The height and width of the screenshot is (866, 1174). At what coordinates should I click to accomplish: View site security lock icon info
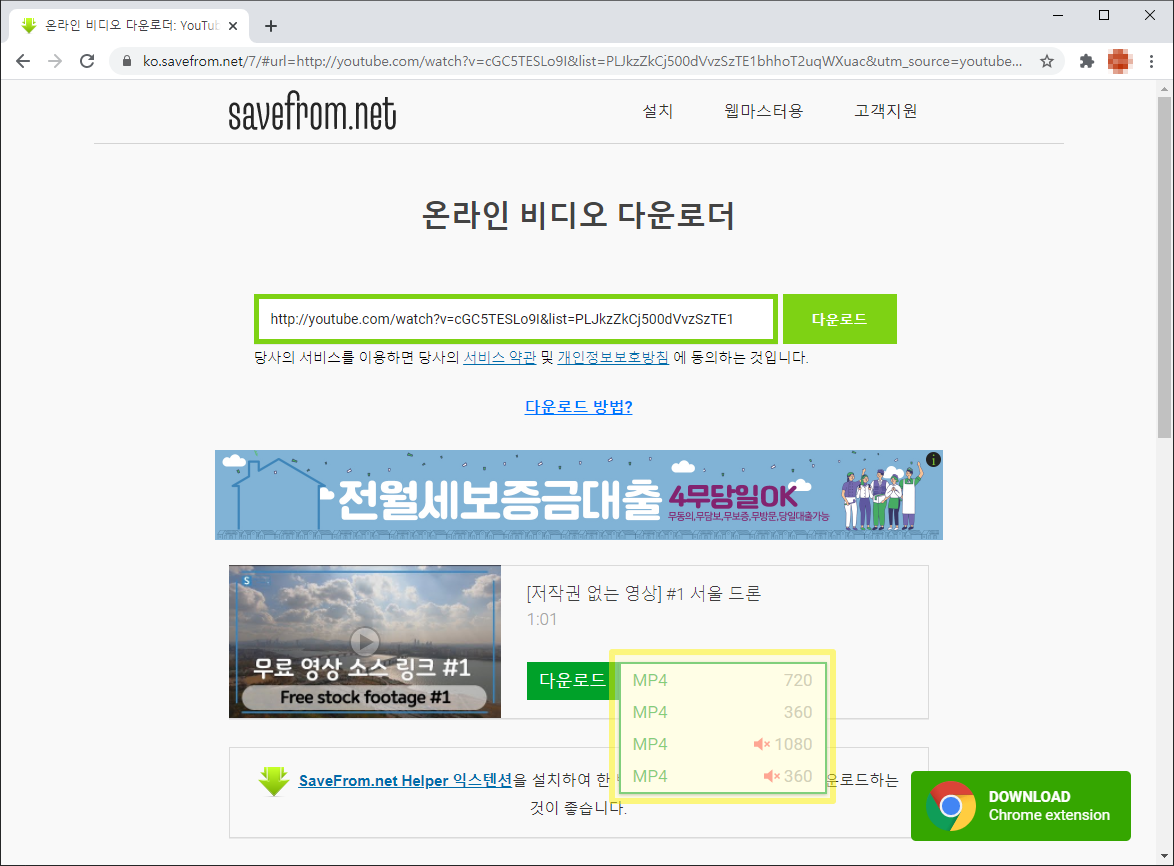(127, 61)
